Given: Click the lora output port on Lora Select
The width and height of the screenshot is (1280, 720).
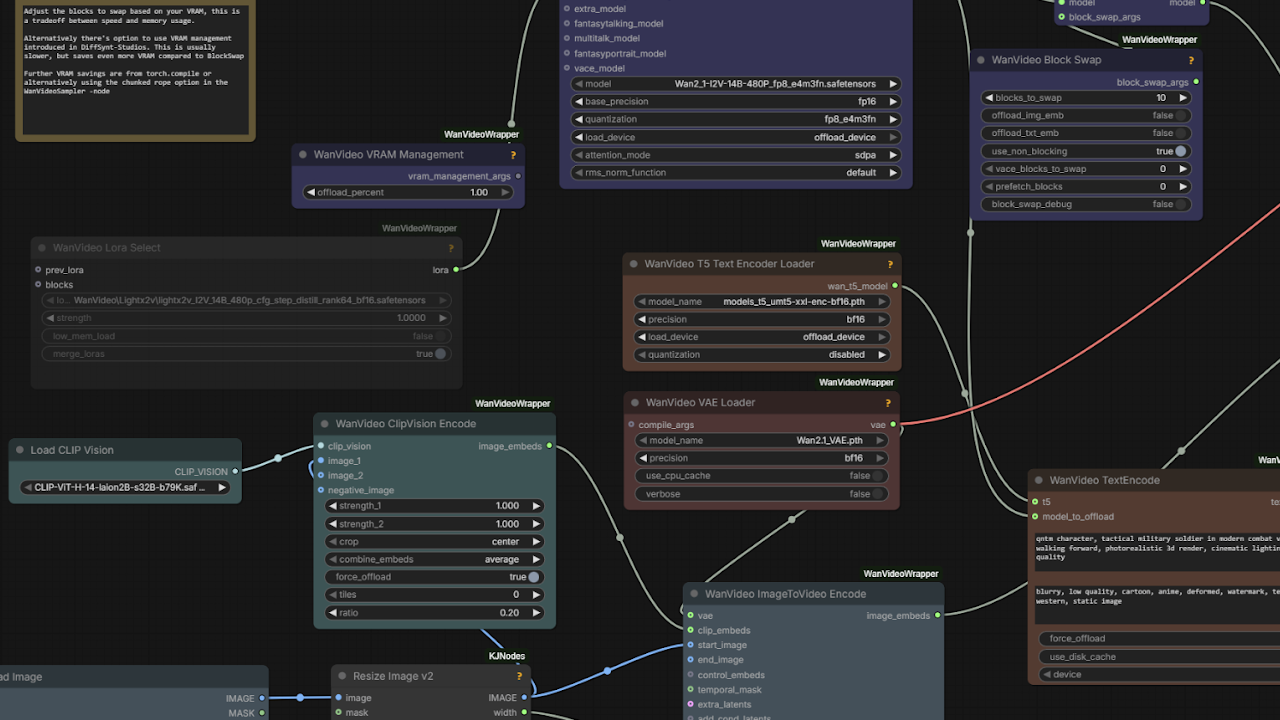Looking at the screenshot, I should coord(456,269).
